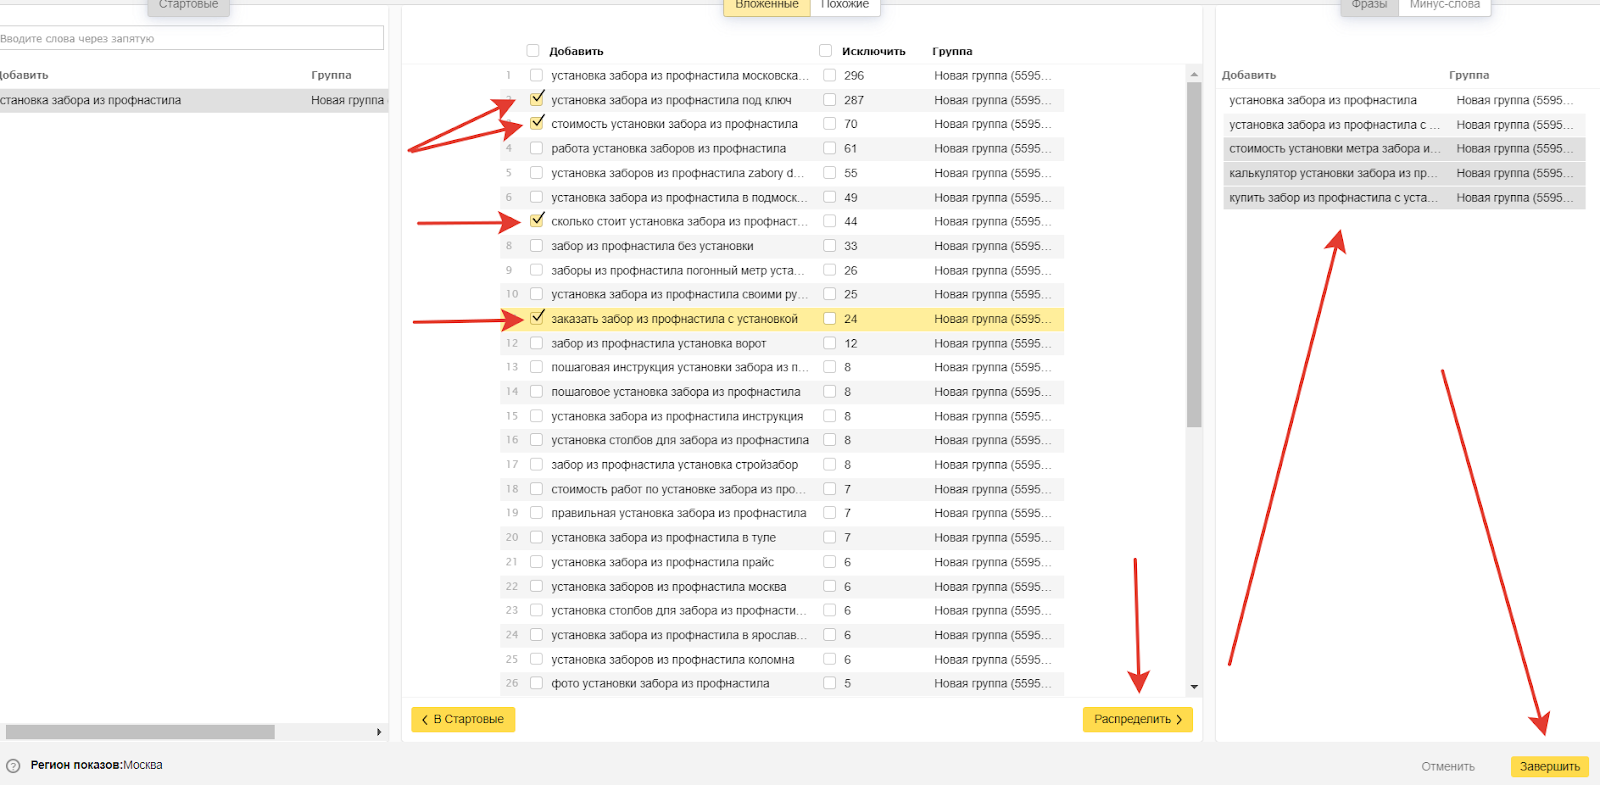Click the down arrow of the phrase list scrollbar
The image size is (1600, 785).
[1193, 687]
